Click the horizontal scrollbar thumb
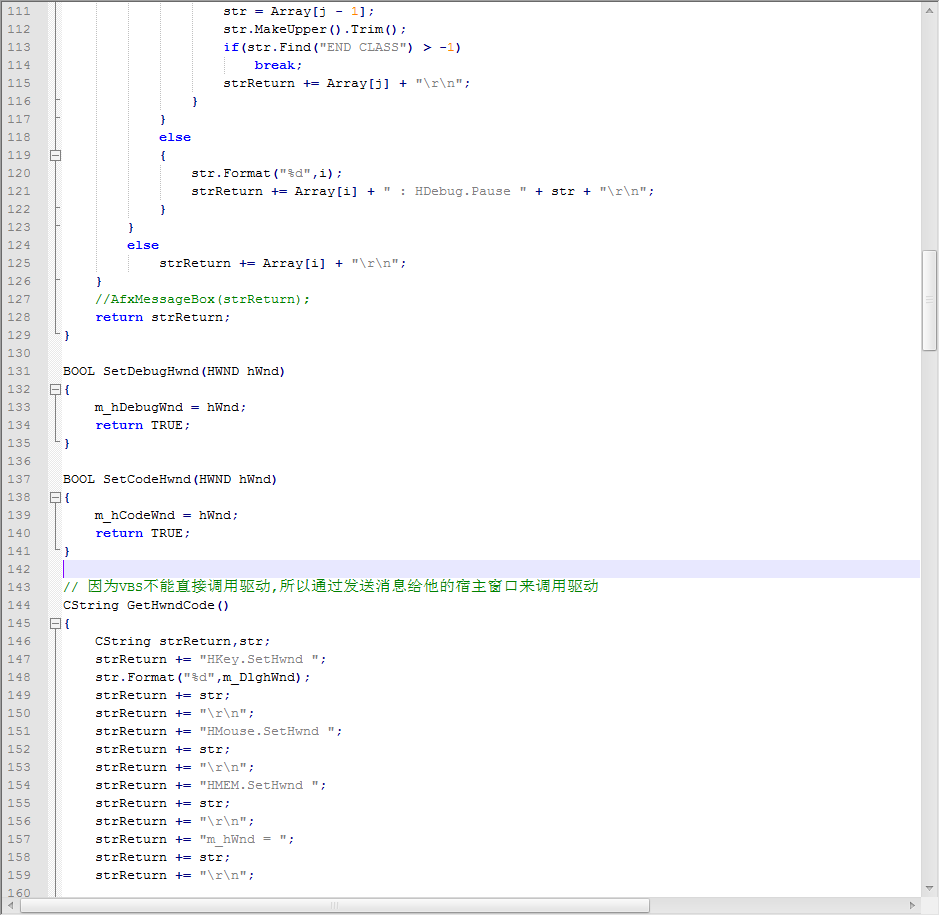940x916 pixels. pyautogui.click(x=335, y=905)
